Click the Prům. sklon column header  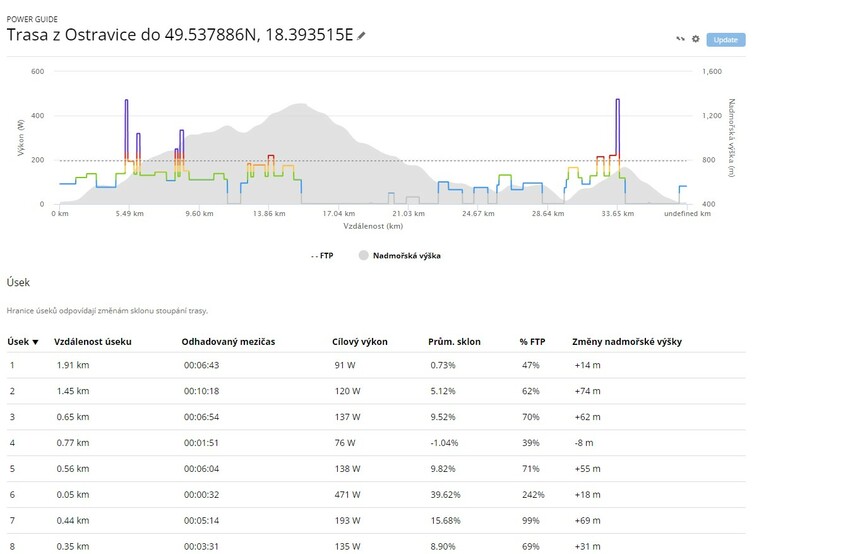(x=455, y=341)
